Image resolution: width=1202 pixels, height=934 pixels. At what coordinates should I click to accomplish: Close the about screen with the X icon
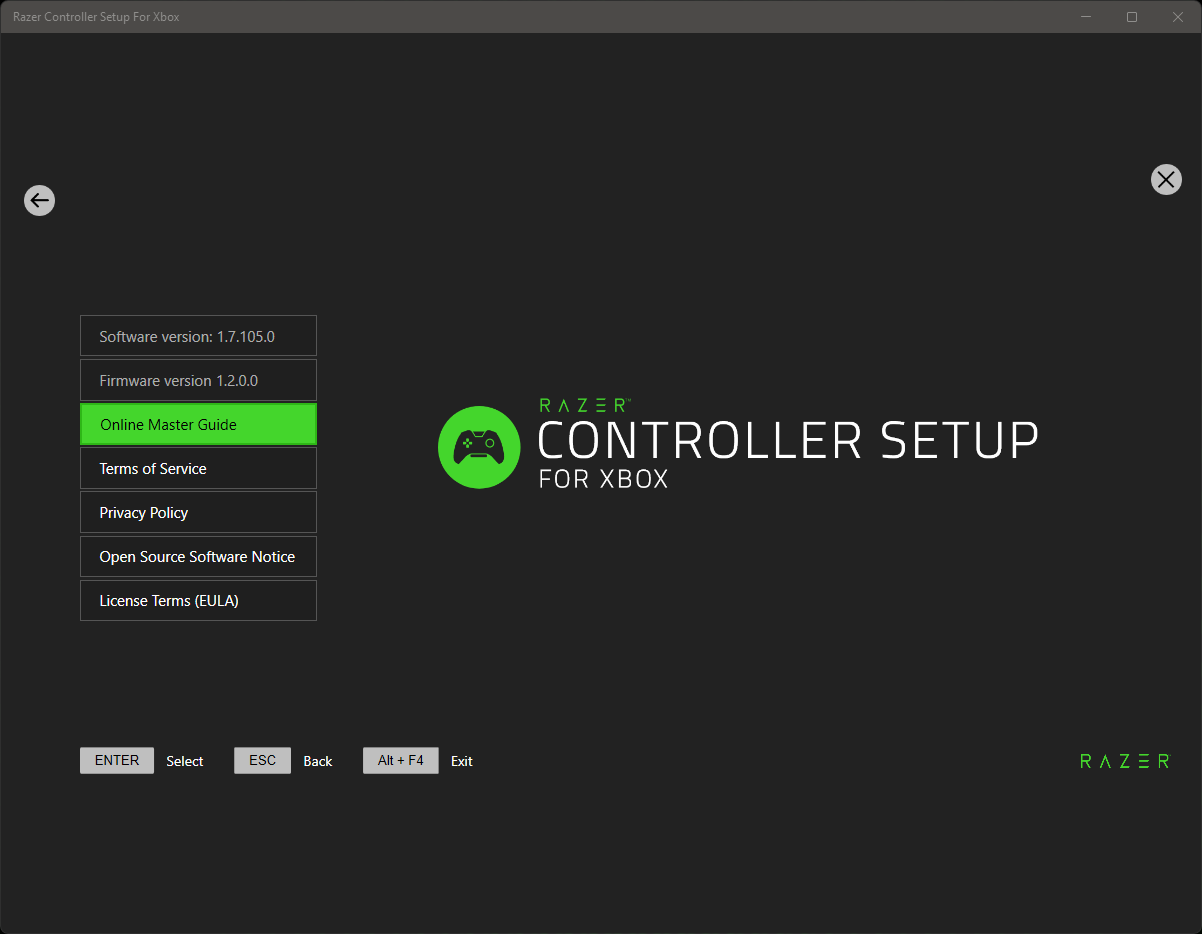point(1166,179)
